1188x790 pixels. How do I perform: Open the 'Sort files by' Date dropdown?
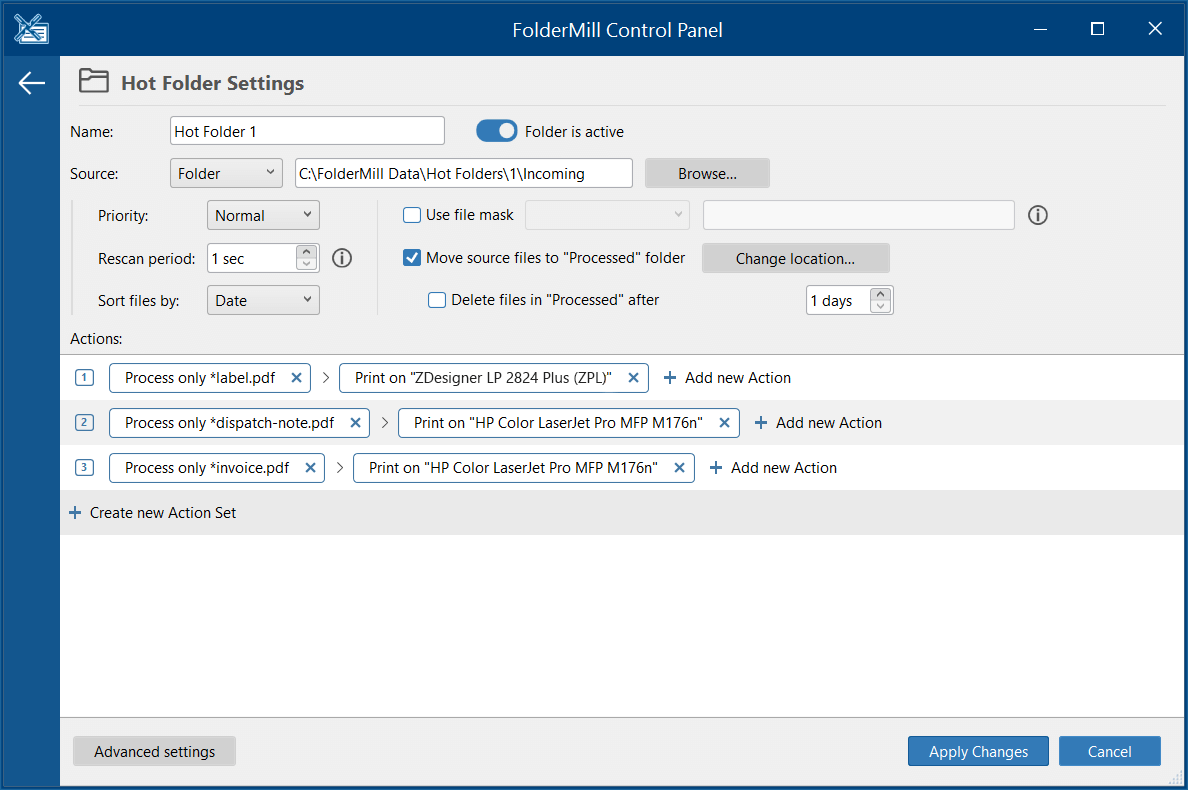(263, 300)
